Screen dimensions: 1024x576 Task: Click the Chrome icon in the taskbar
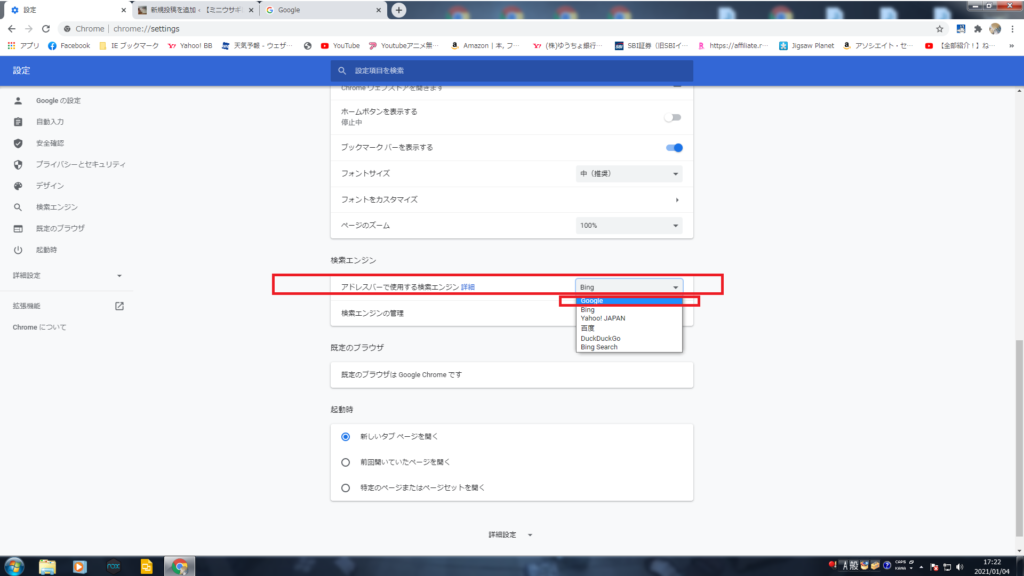click(179, 566)
